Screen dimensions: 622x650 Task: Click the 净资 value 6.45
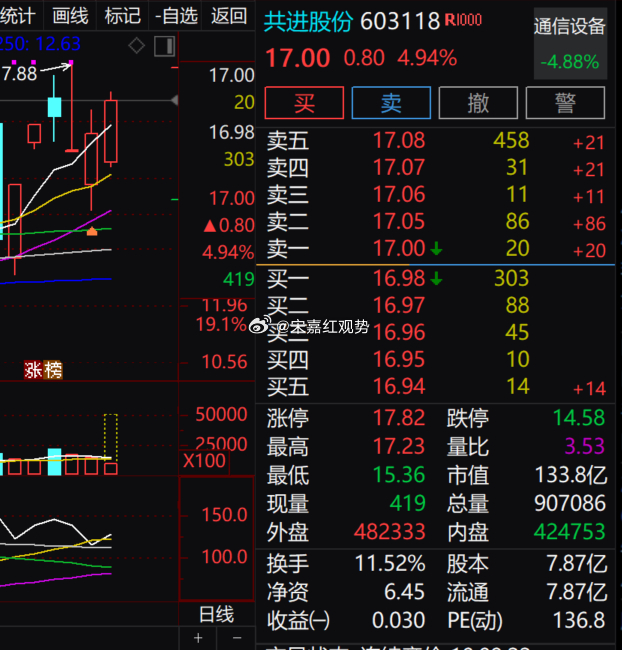[404, 592]
